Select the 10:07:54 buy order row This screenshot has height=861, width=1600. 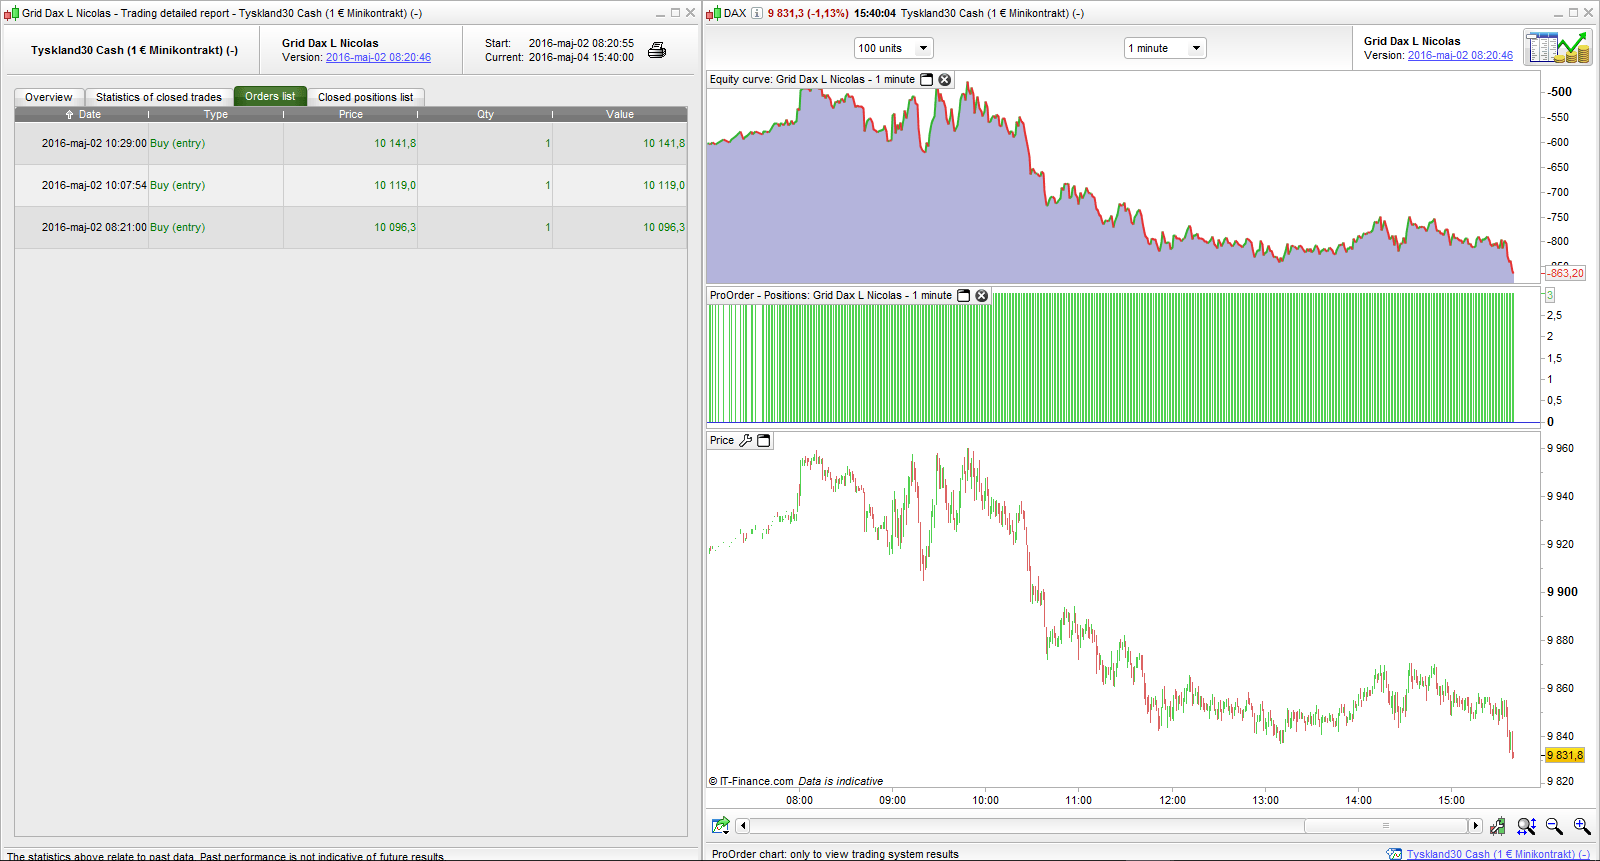(351, 185)
